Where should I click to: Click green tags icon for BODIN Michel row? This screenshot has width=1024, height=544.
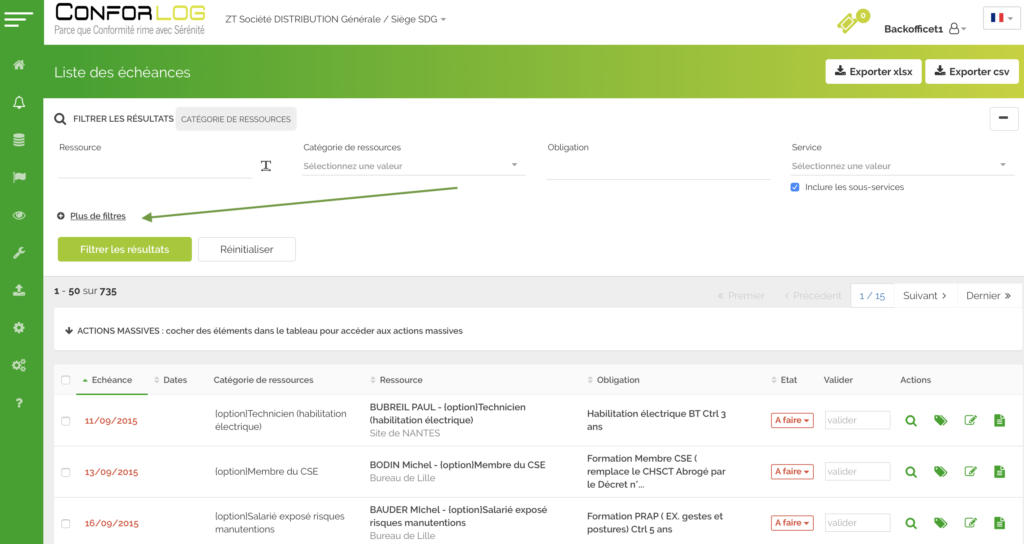(x=940, y=471)
